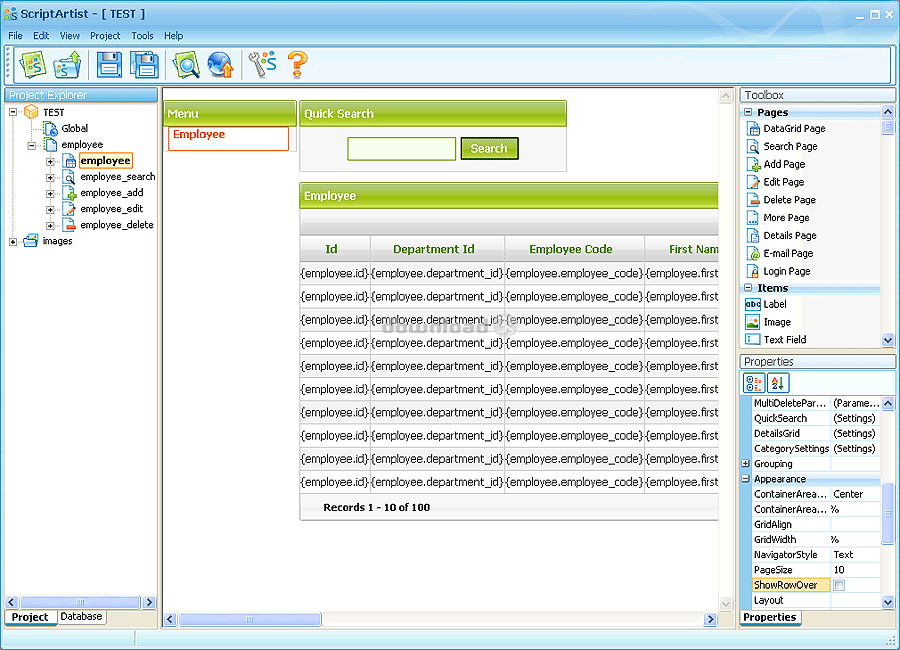The height and width of the screenshot is (650, 900).
Task: Click the question mark help icon
Action: click(x=297, y=65)
